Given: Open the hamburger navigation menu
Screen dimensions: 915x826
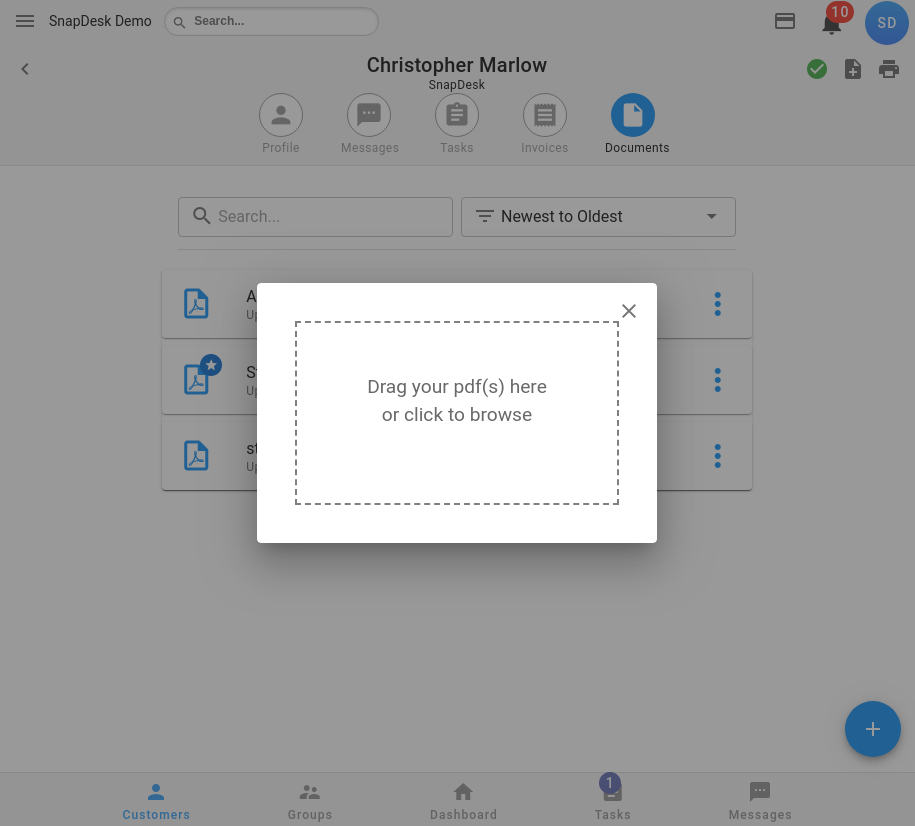Looking at the screenshot, I should (25, 21).
